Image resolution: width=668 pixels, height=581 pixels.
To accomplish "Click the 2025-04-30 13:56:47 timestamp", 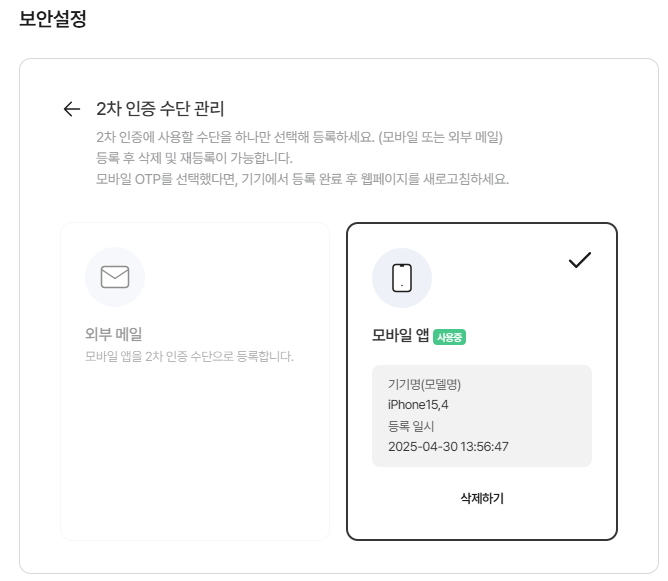I will click(448, 446).
